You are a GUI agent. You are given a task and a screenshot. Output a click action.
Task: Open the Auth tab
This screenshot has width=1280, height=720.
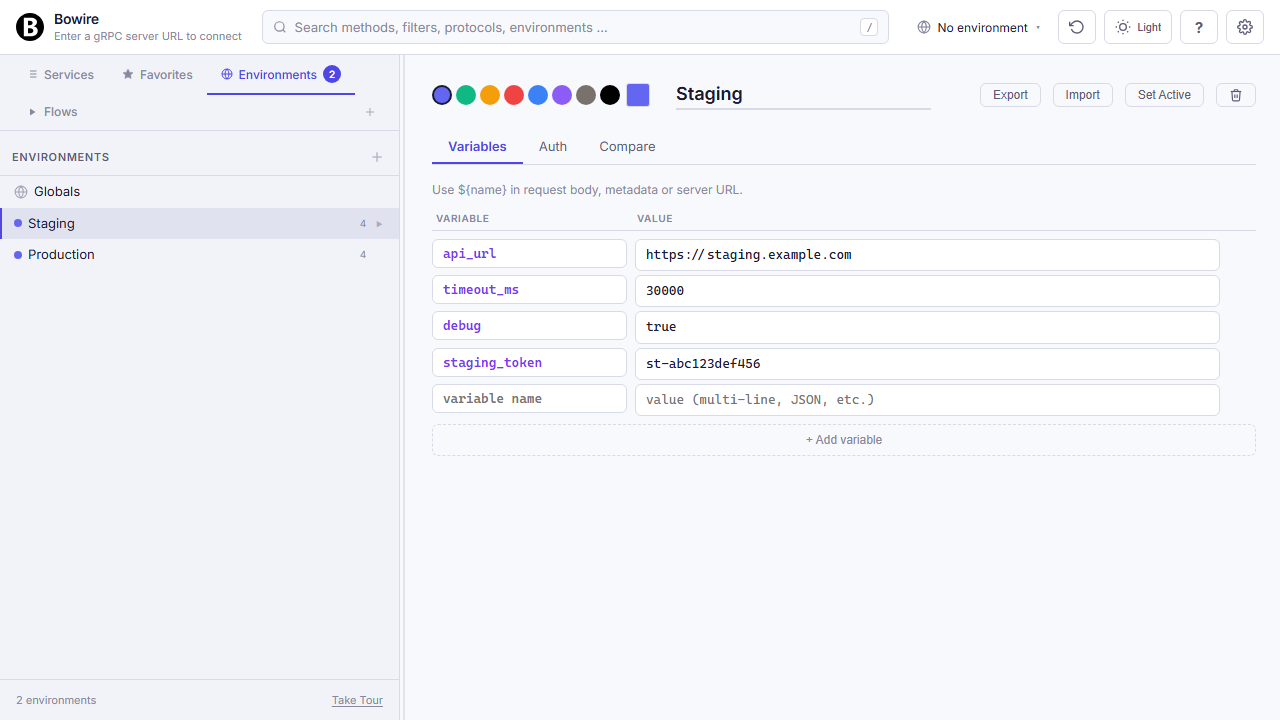[553, 147]
